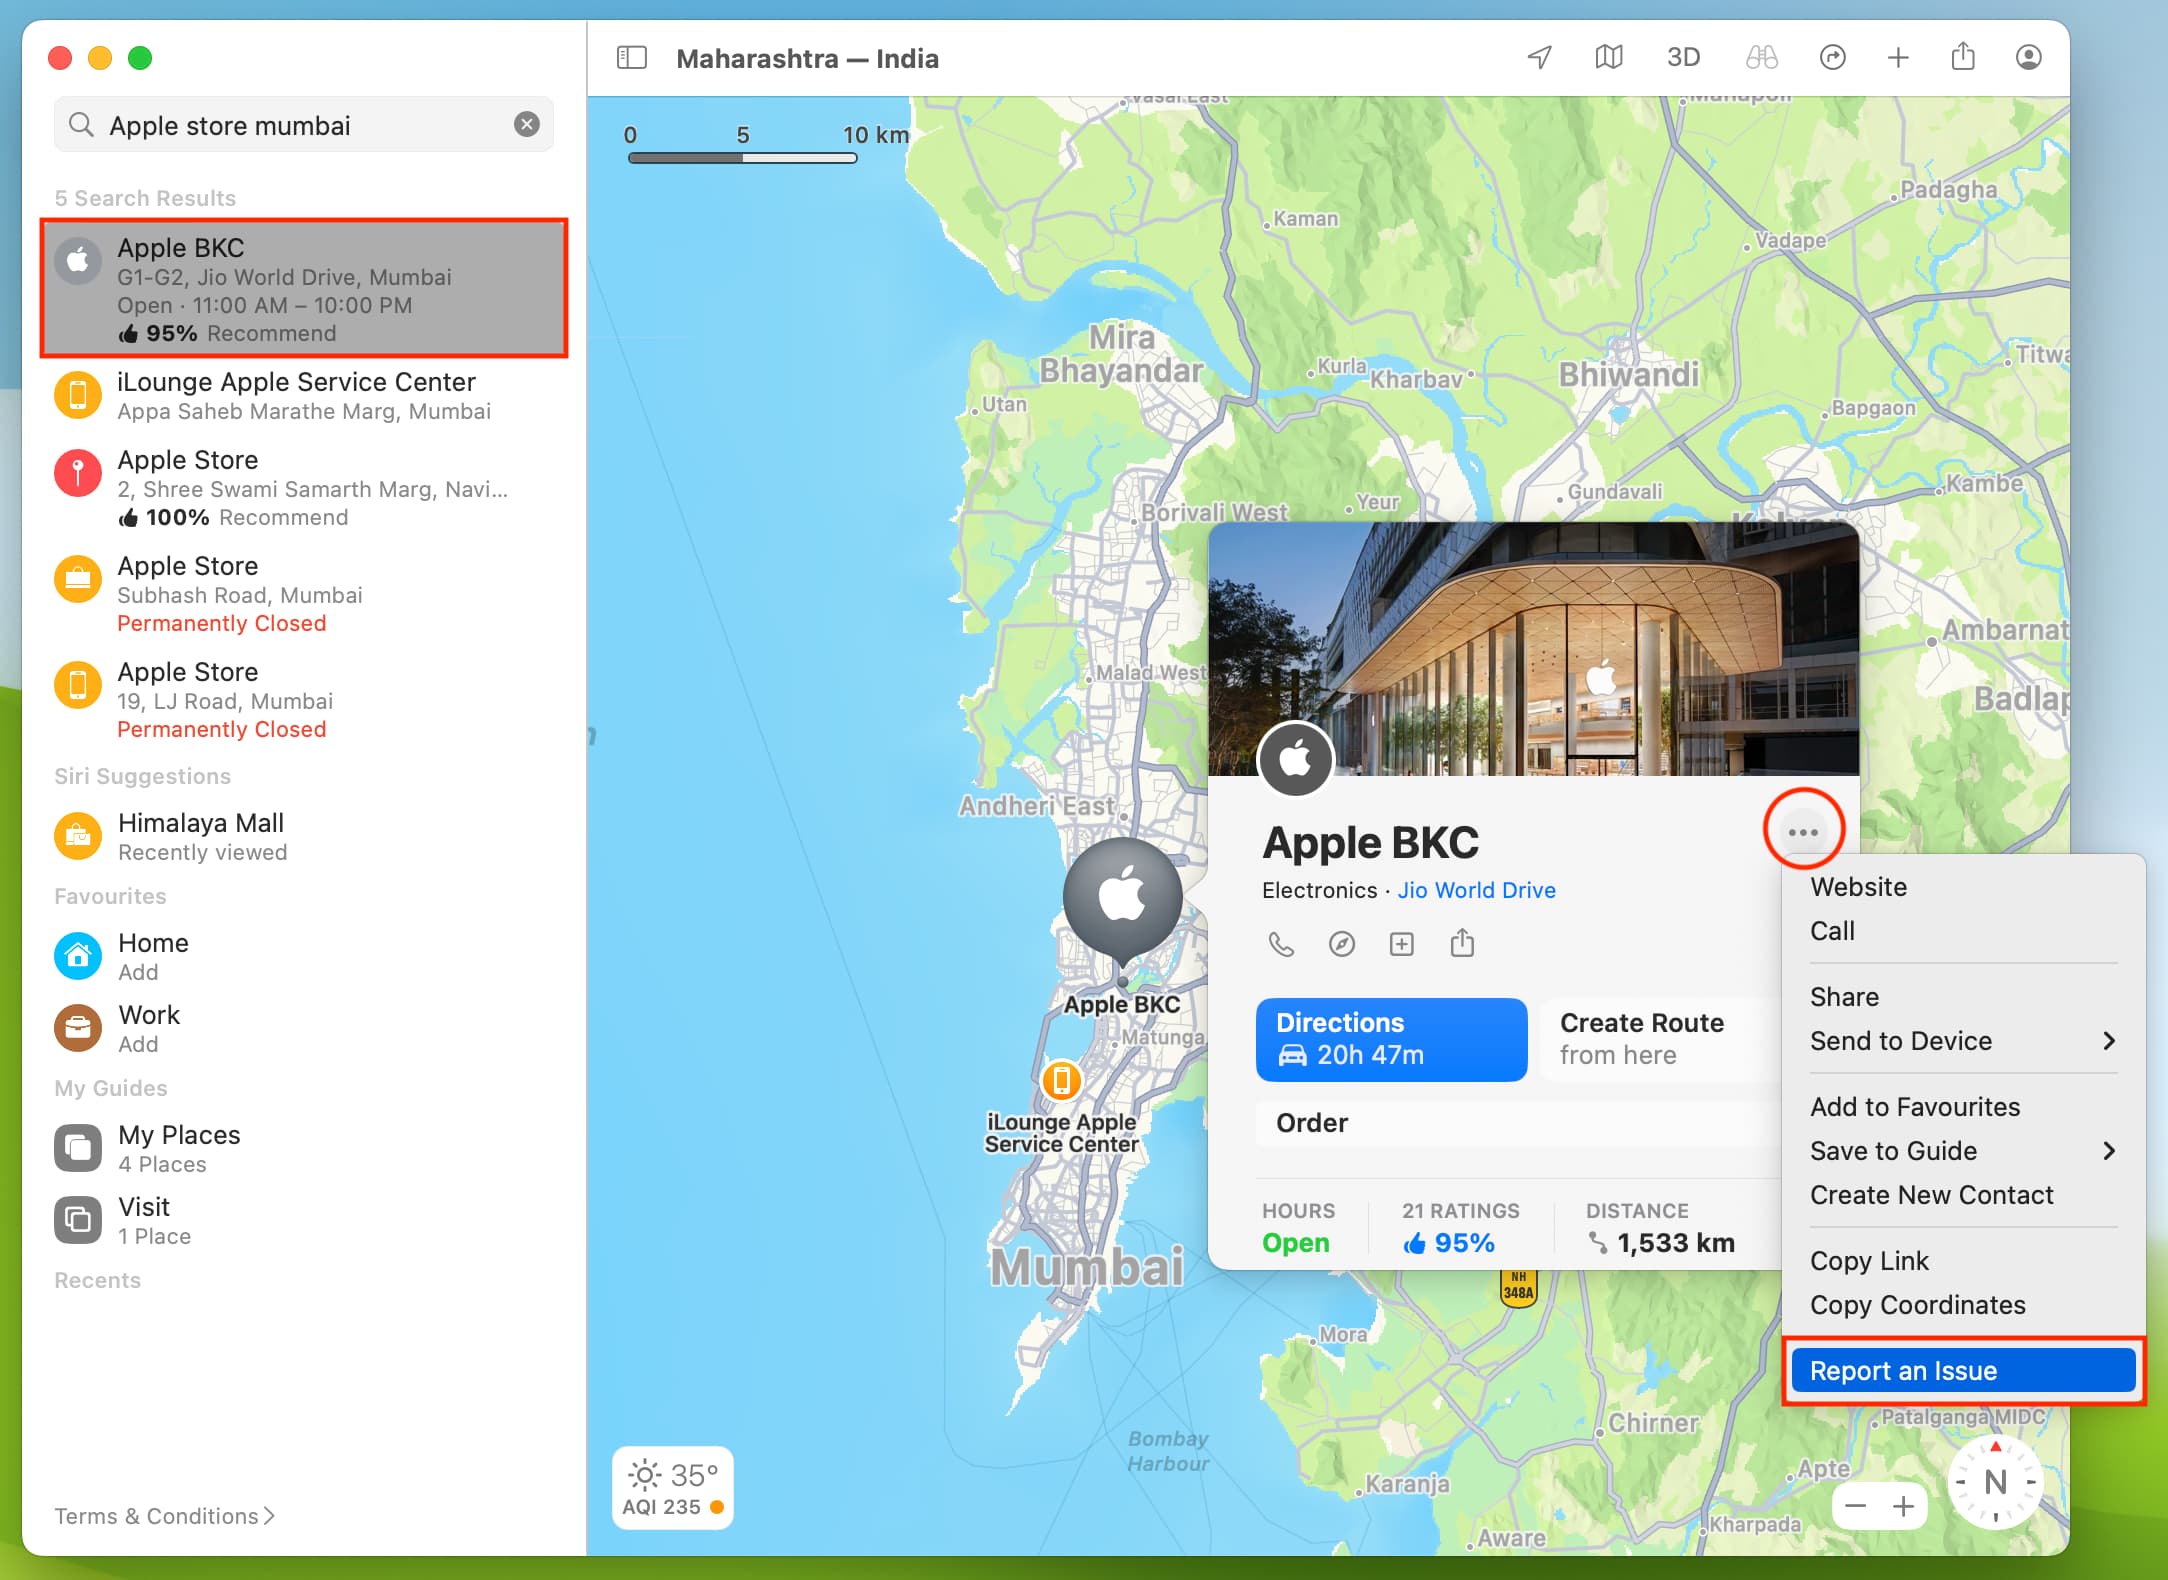Image resolution: width=2168 pixels, height=1580 pixels.
Task: Click the Bhiwandi label on map
Action: [x=1629, y=375]
